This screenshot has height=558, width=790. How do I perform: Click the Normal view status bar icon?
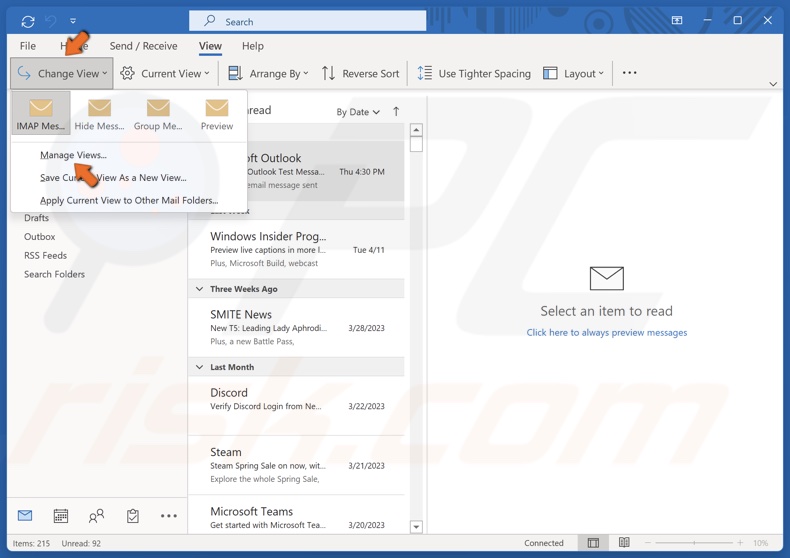point(594,542)
